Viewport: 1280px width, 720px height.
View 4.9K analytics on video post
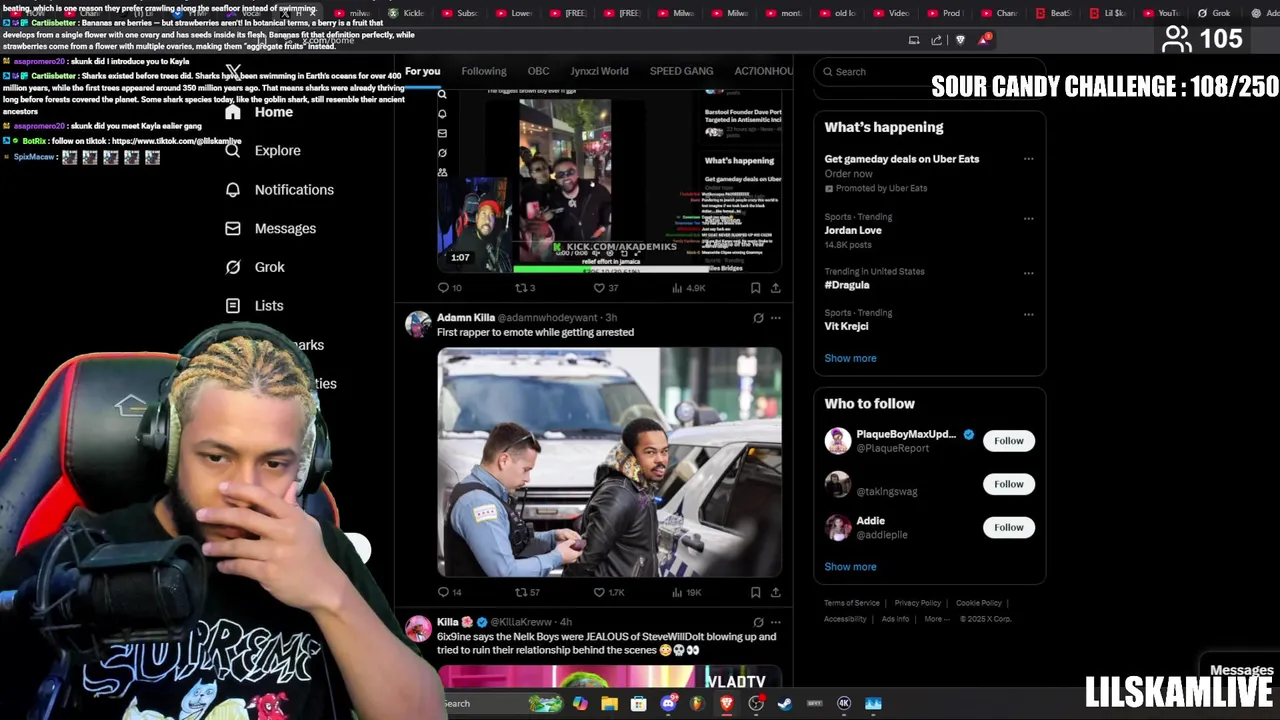click(688, 288)
